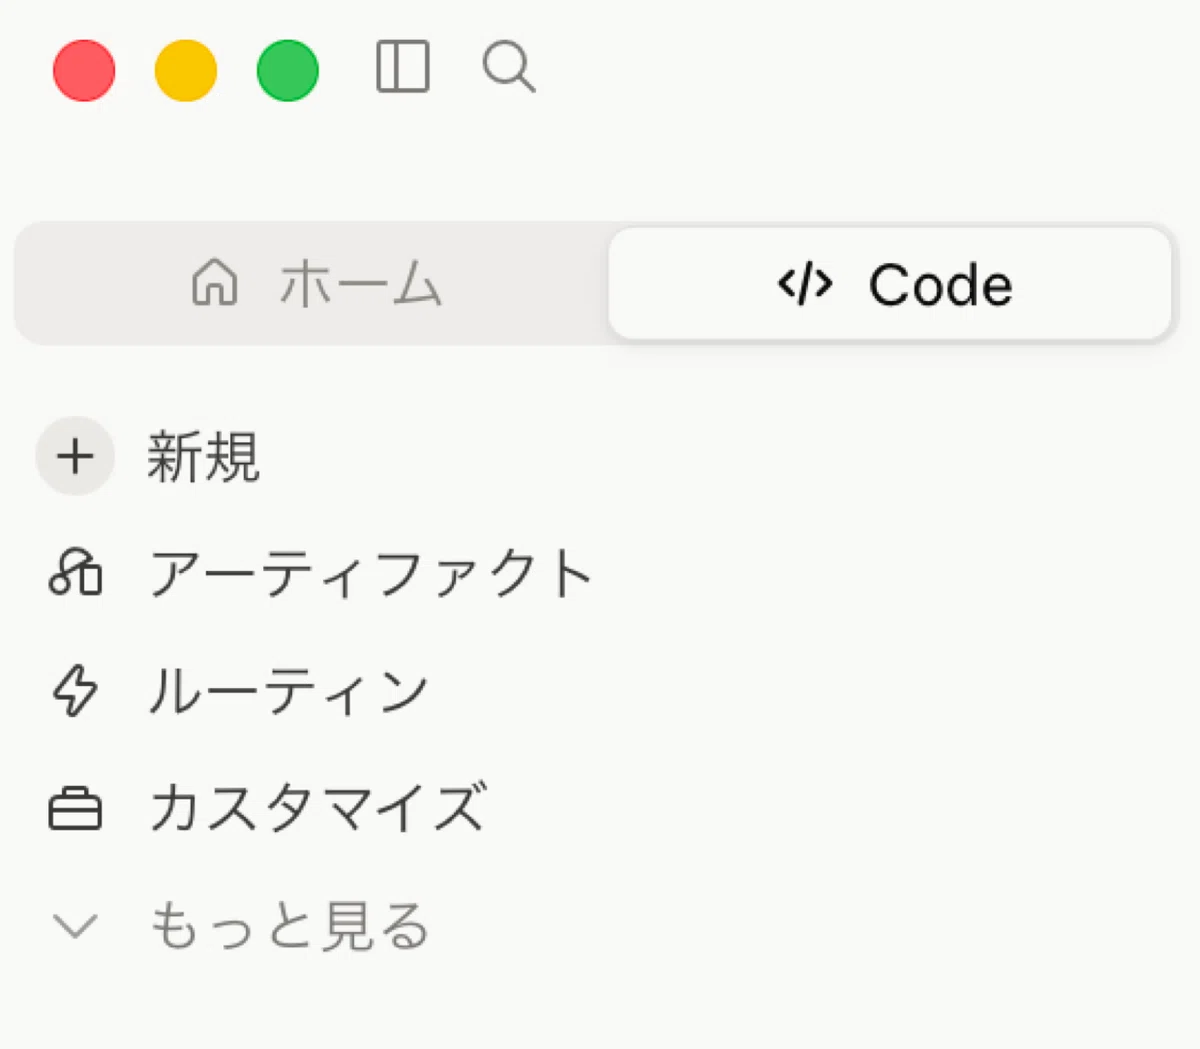Click the lightning bolt icon beside ルーティン
This screenshot has height=1049, width=1200.
pyautogui.click(x=75, y=691)
